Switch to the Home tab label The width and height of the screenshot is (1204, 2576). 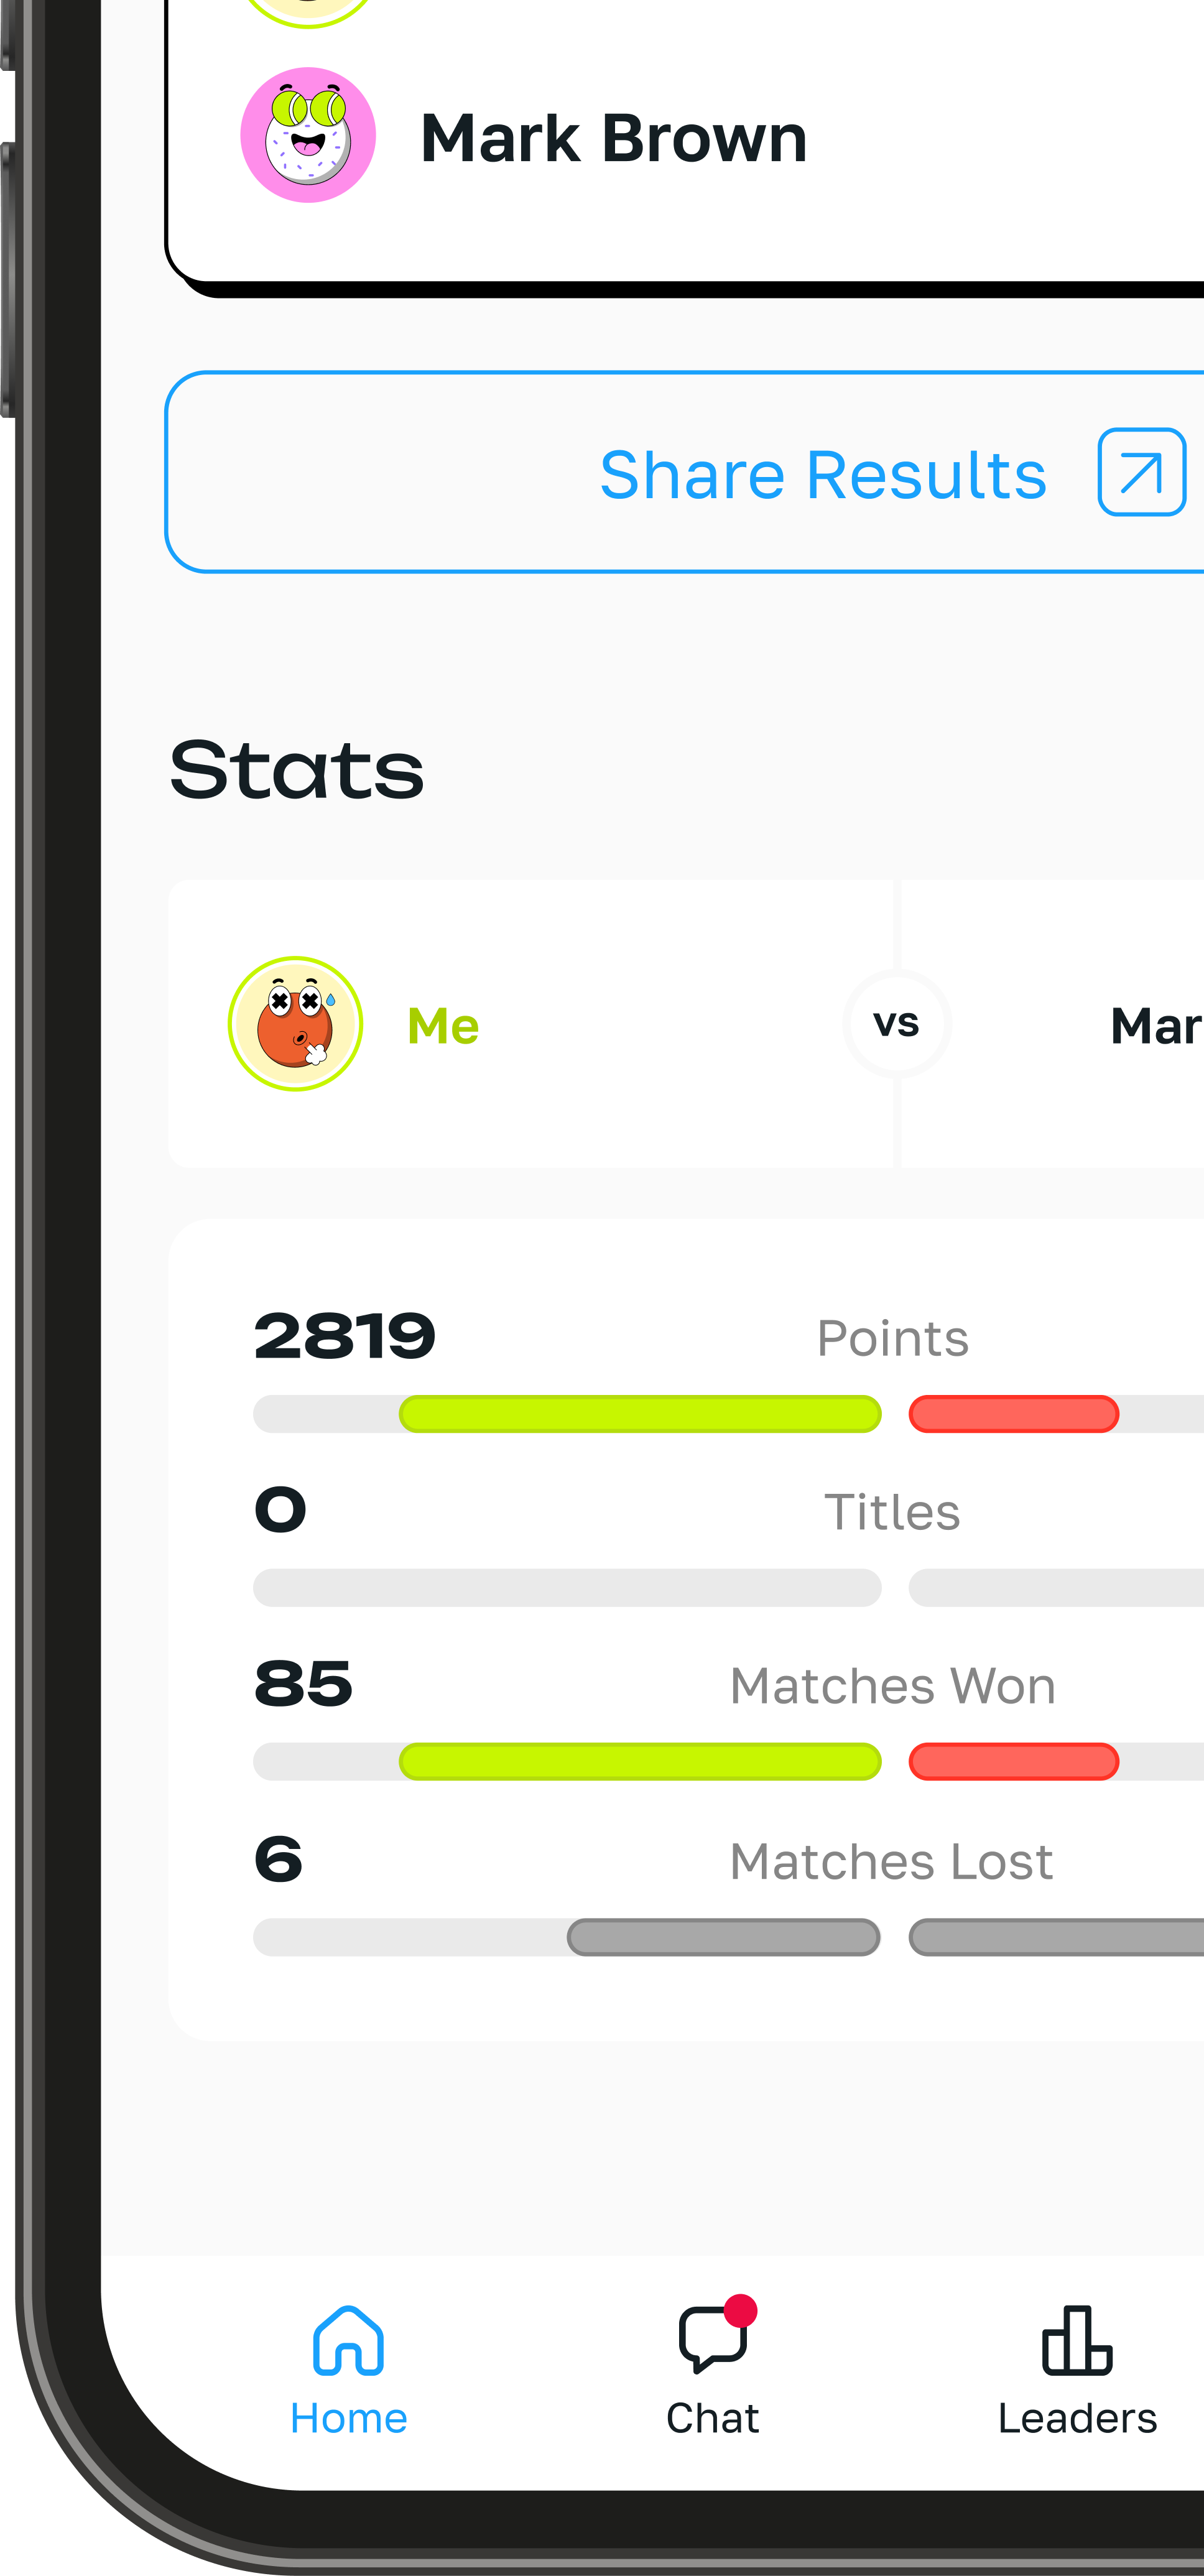(348, 2418)
